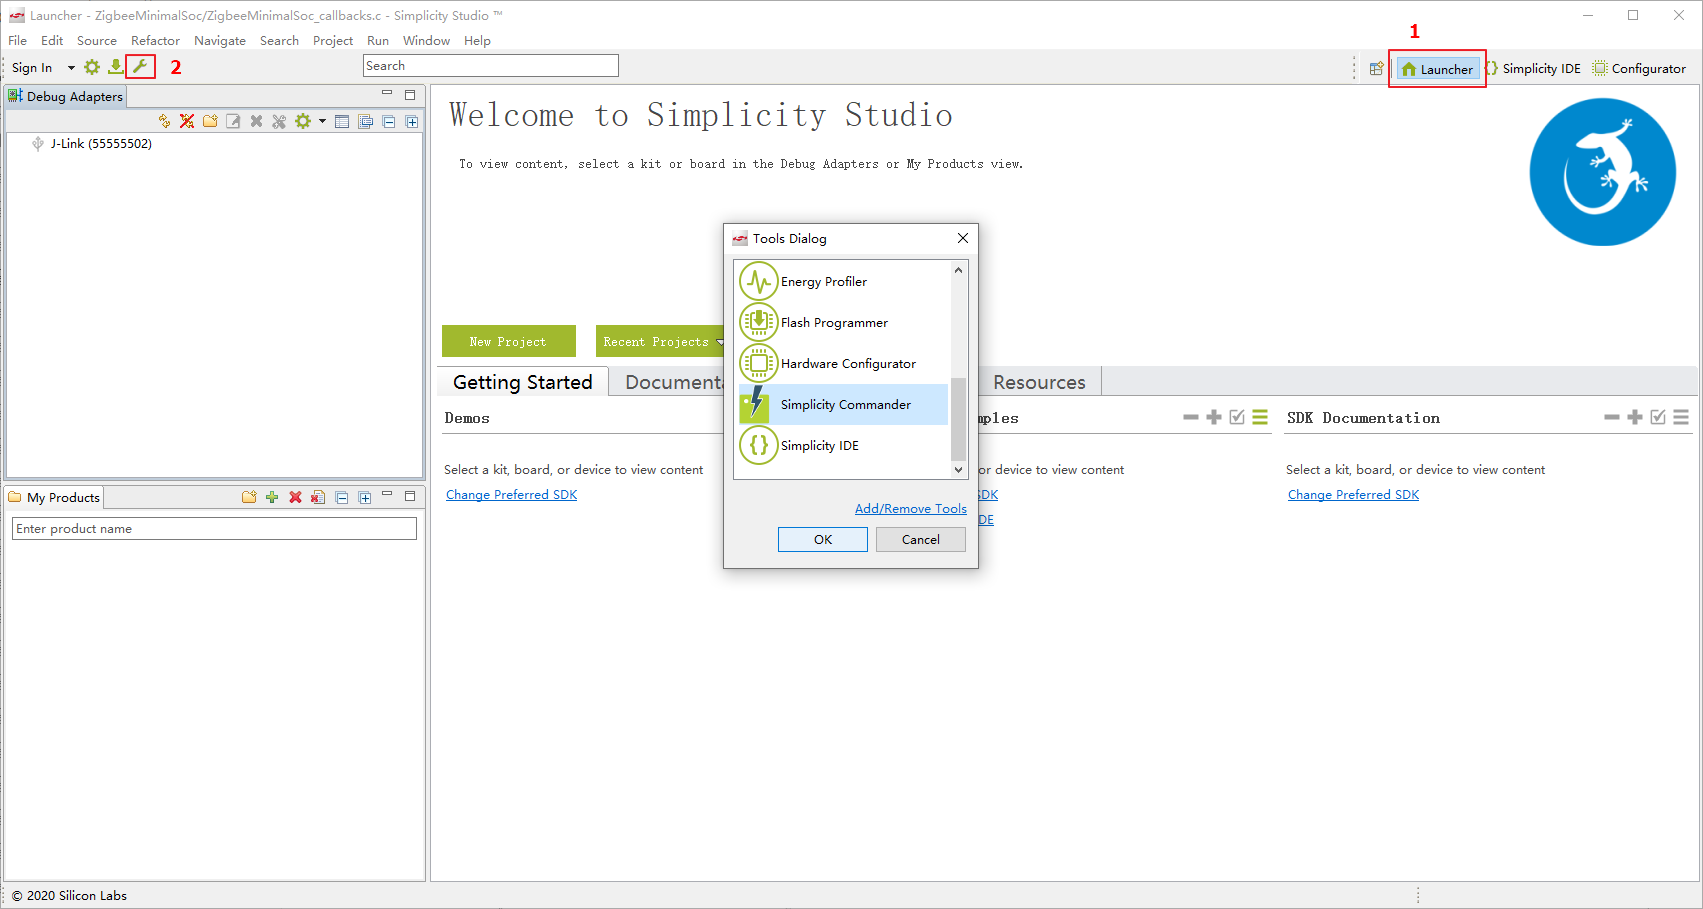Toggle the checkbox icon left of SDK Documentation
The width and height of the screenshot is (1703, 909).
[x=1237, y=417]
